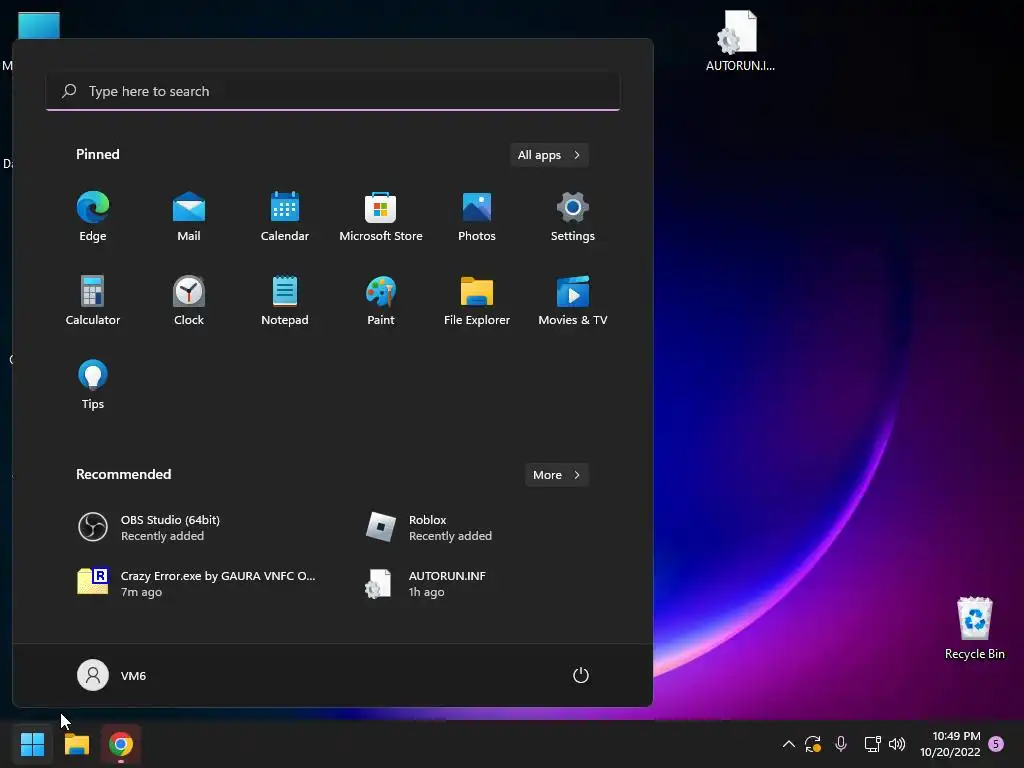Open the Clock app
1024x768 pixels.
coord(189,300)
